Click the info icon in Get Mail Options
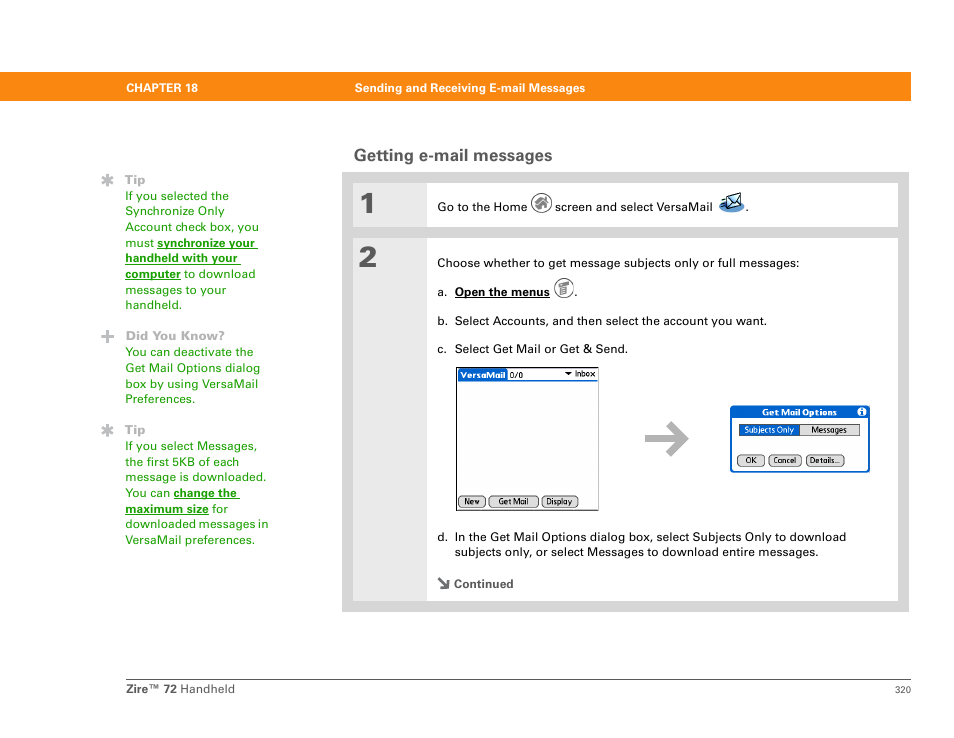This screenshot has width=954, height=738. pyautogui.click(x=862, y=412)
